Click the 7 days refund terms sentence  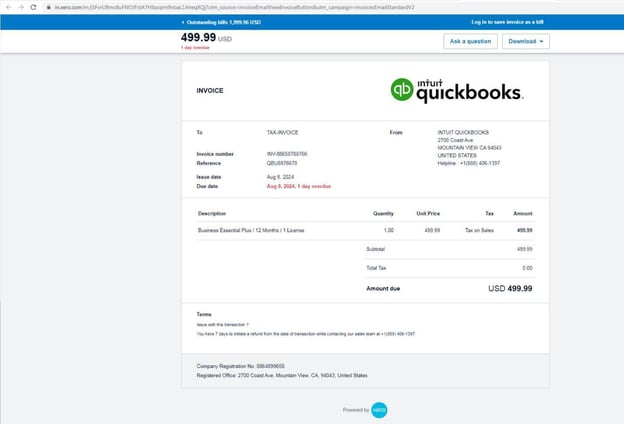306,334
